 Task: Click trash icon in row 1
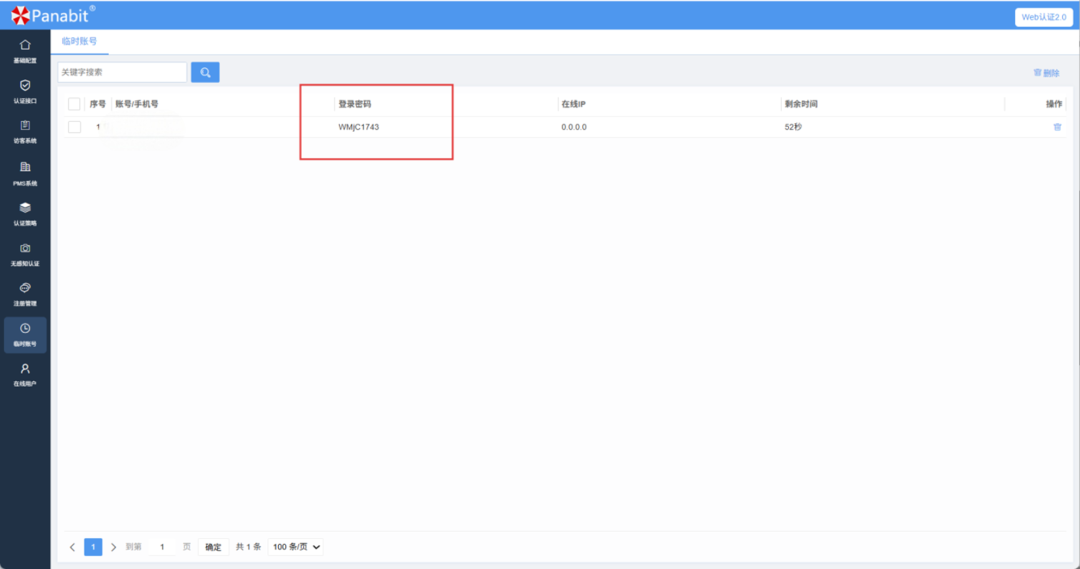1057,127
